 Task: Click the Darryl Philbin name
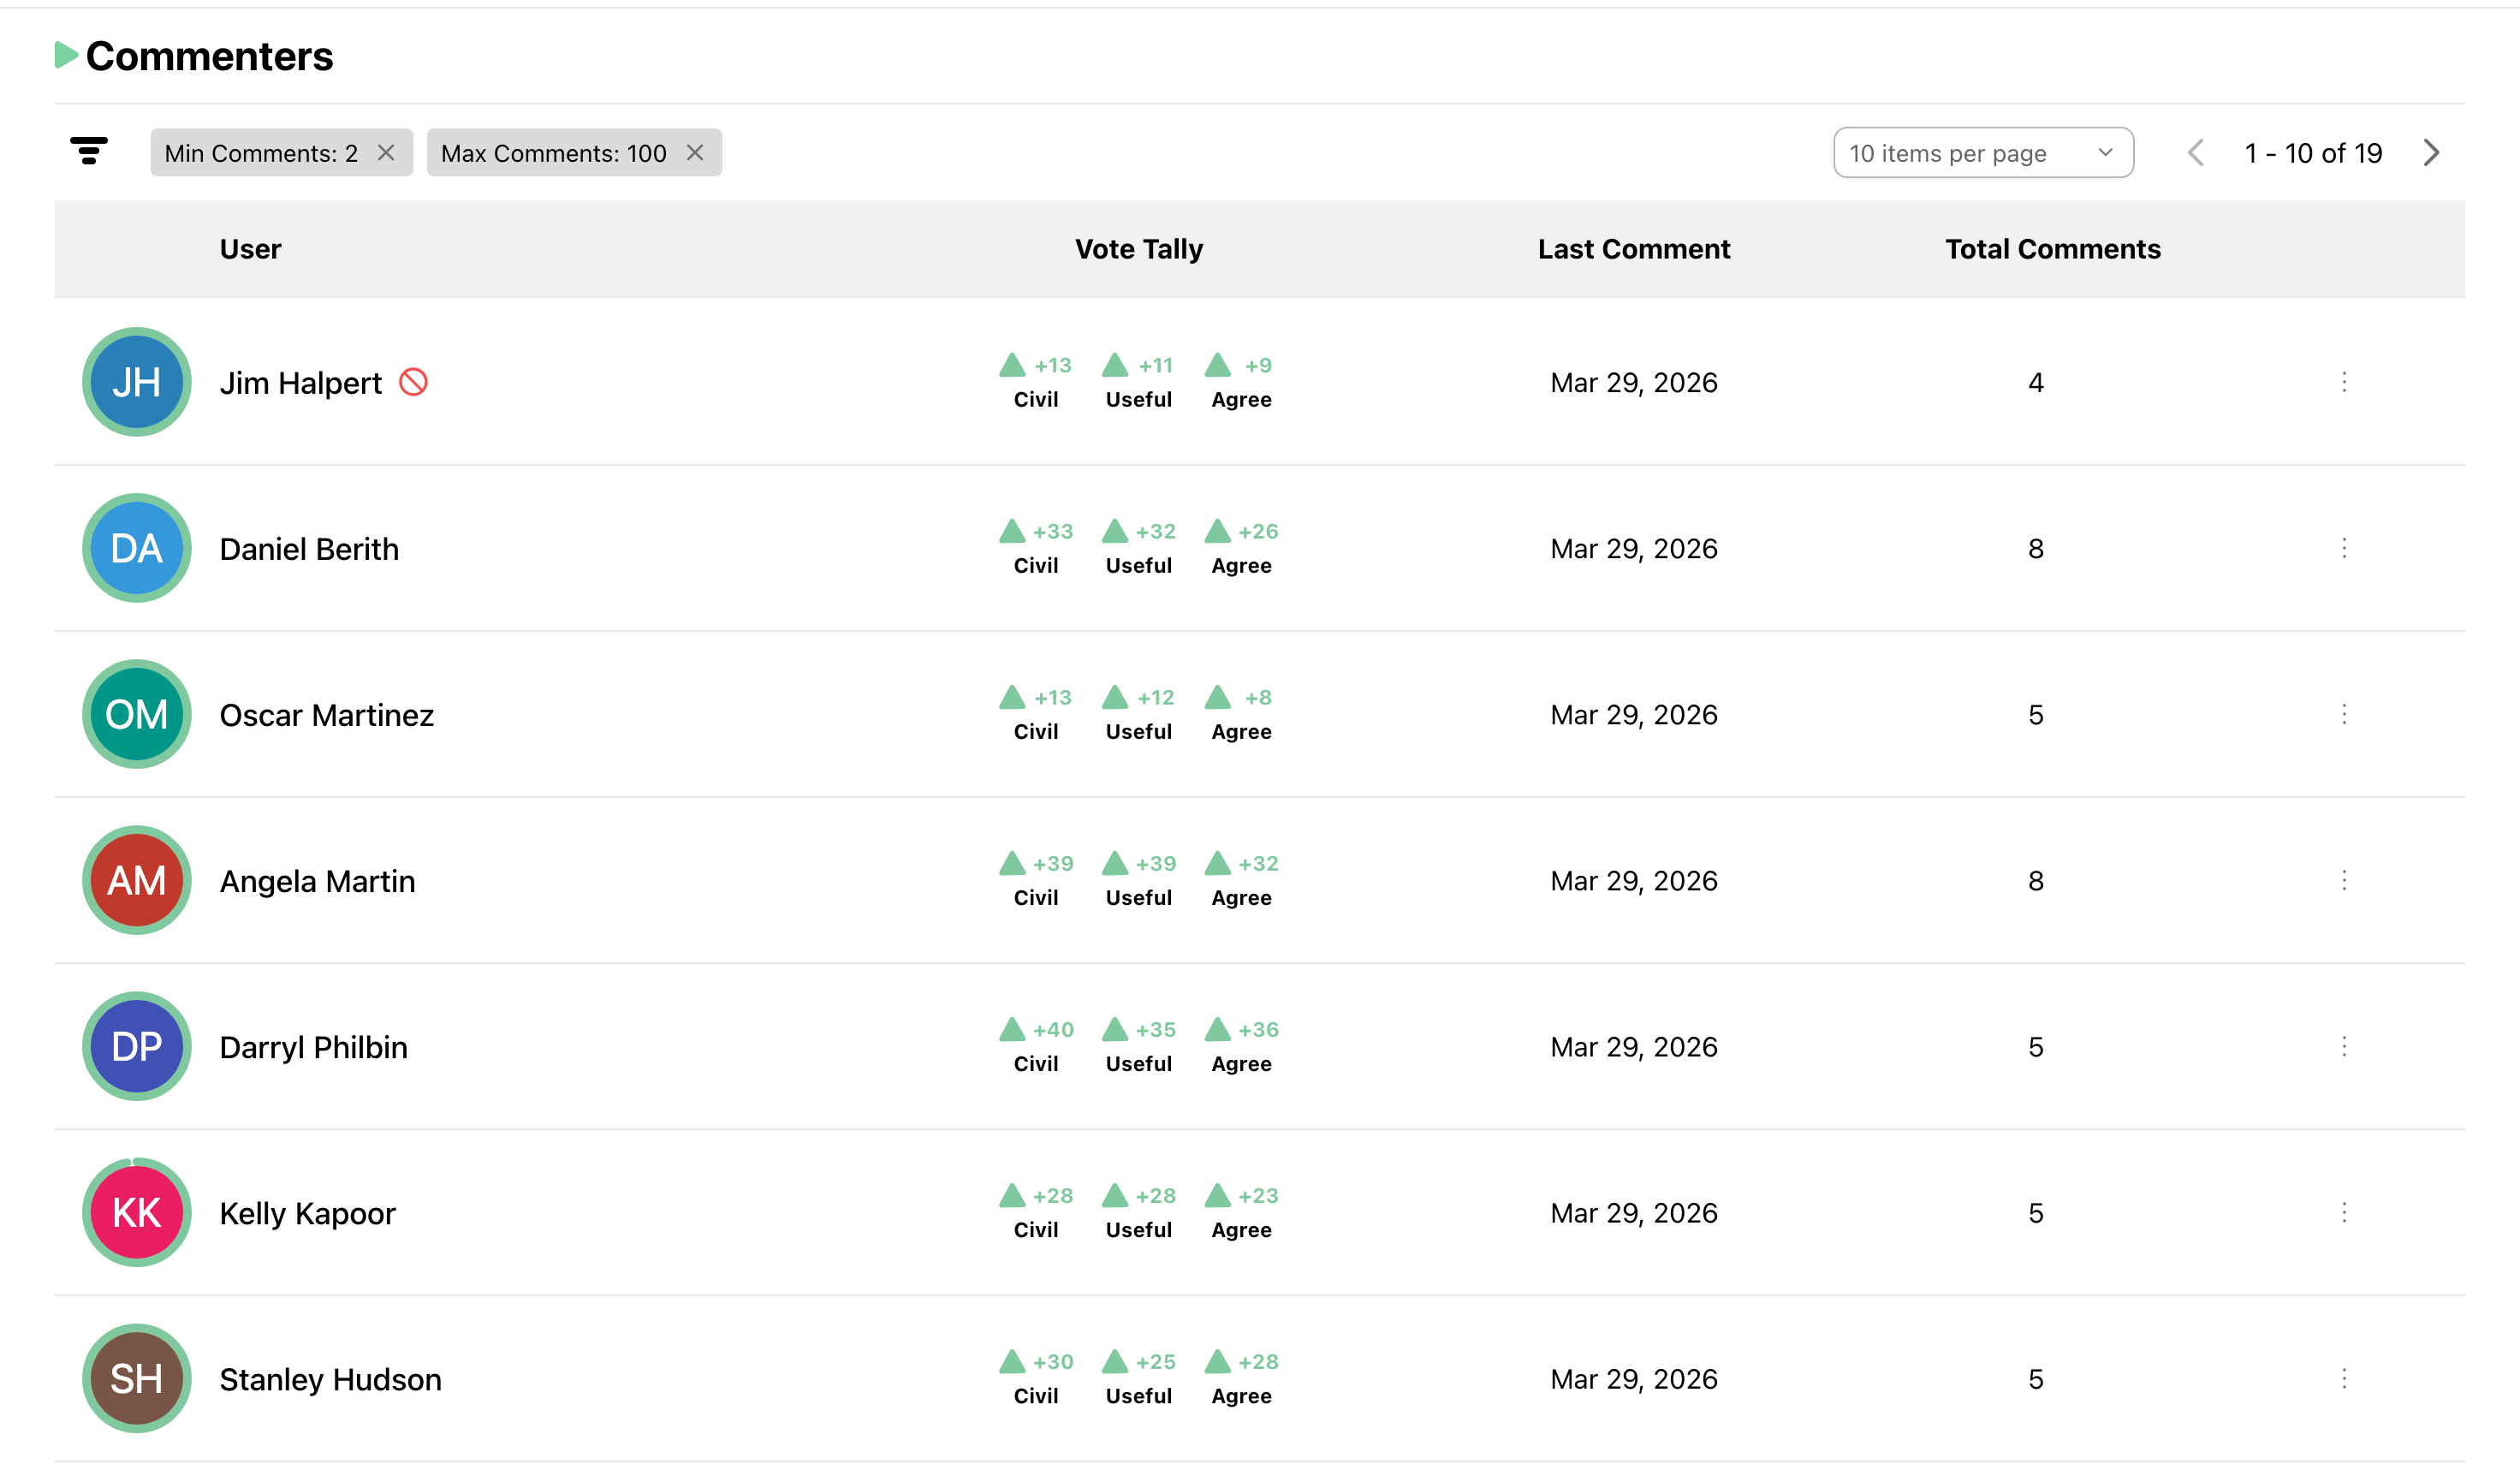tap(313, 1047)
